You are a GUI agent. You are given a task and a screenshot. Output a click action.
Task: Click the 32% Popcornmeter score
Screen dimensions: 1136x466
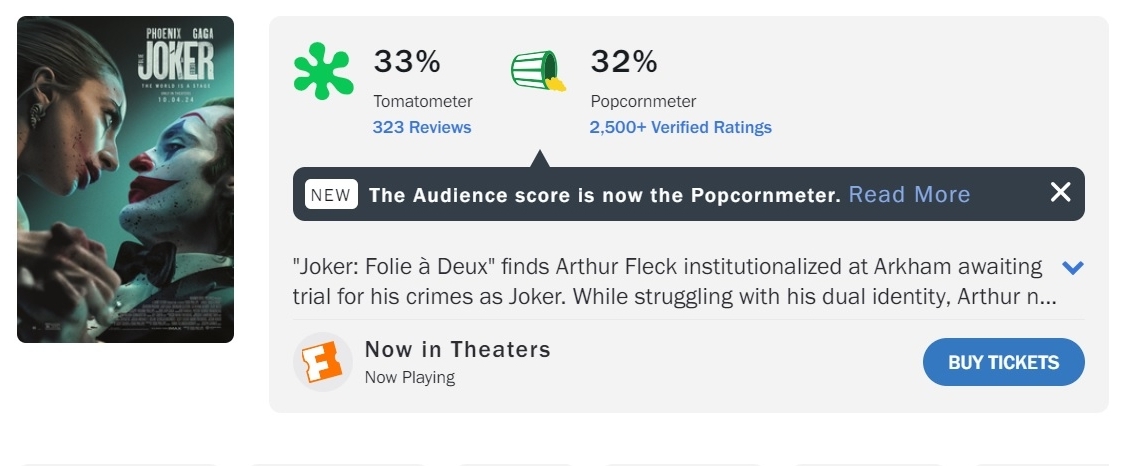pyautogui.click(x=624, y=62)
